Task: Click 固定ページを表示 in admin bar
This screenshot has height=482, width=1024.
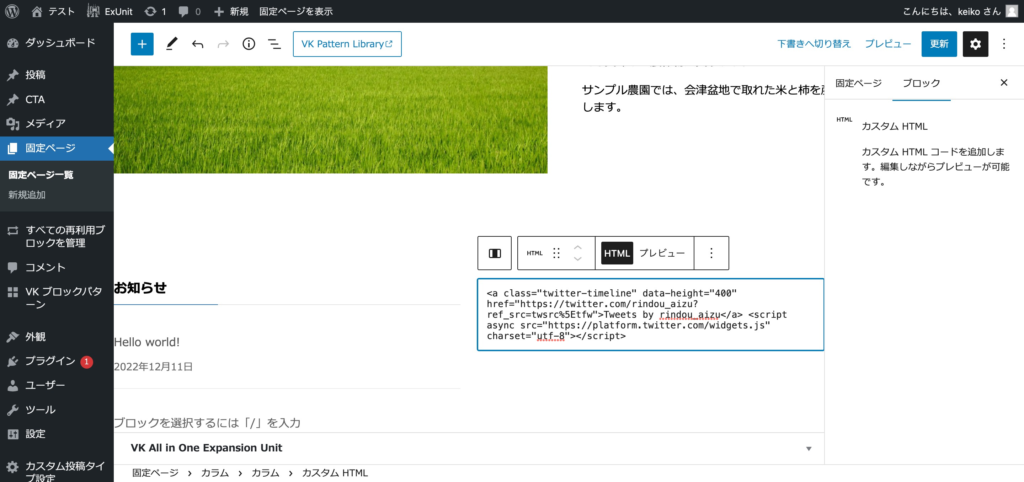Action: click(295, 11)
